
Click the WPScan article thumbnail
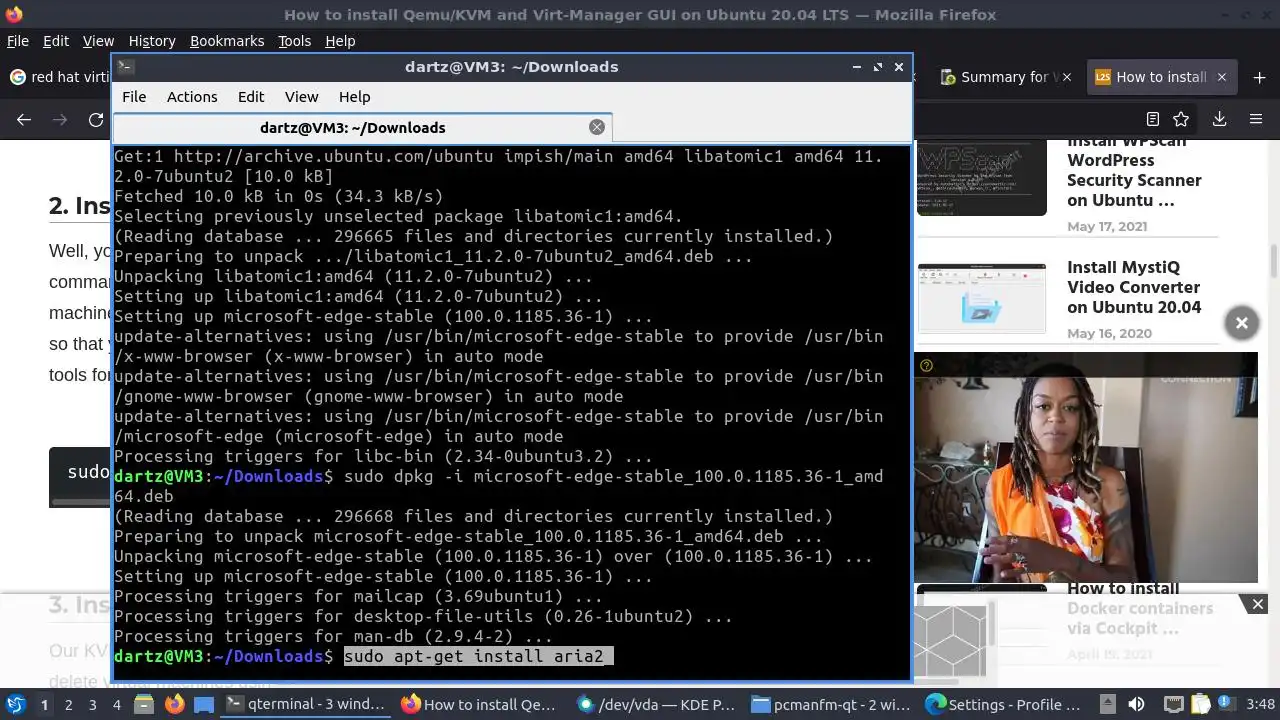(x=982, y=178)
